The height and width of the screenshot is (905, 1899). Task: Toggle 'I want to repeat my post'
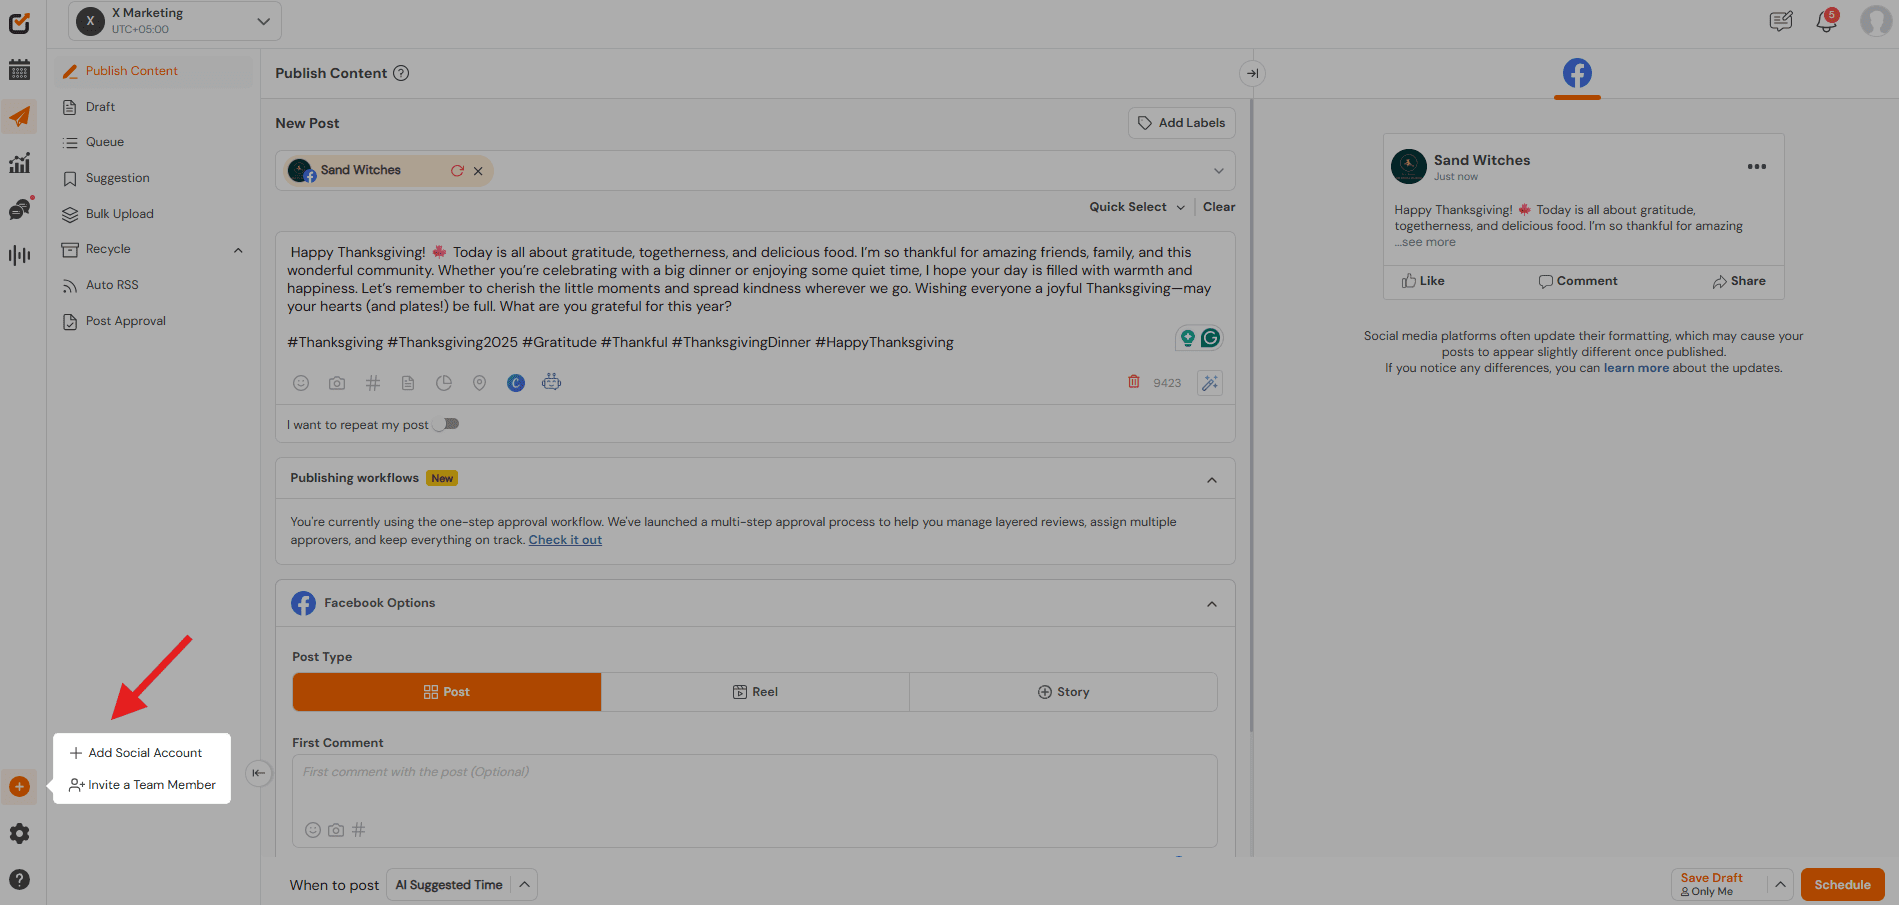click(446, 423)
